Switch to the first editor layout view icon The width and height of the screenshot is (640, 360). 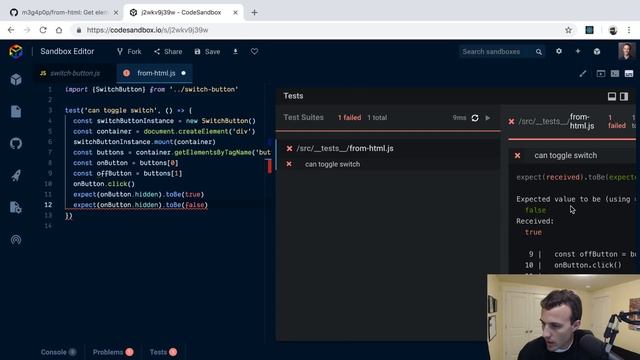600,73
